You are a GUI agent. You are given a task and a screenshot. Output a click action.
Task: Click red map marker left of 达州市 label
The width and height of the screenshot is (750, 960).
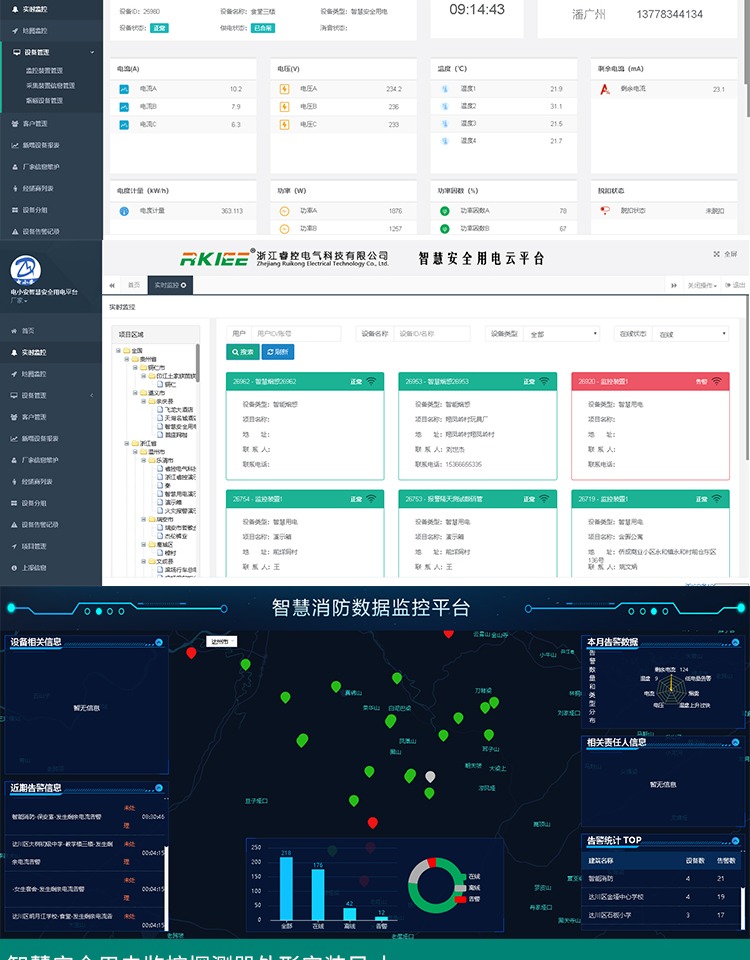point(191,653)
